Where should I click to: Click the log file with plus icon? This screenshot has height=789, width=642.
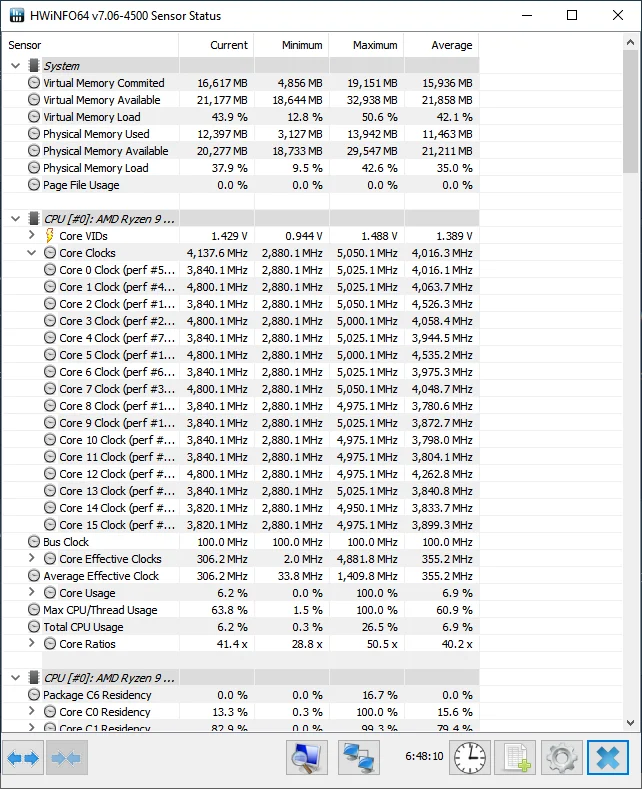click(516, 757)
